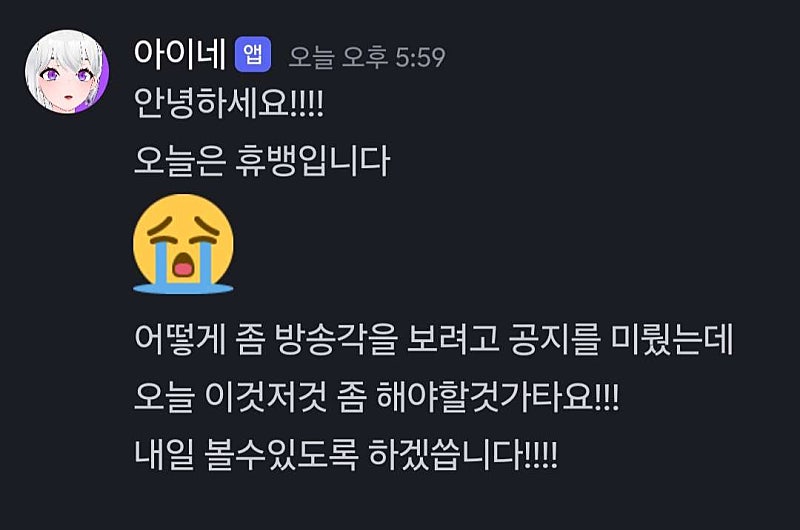
Task: Open the 아이네 profile avatar
Action: tap(67, 71)
